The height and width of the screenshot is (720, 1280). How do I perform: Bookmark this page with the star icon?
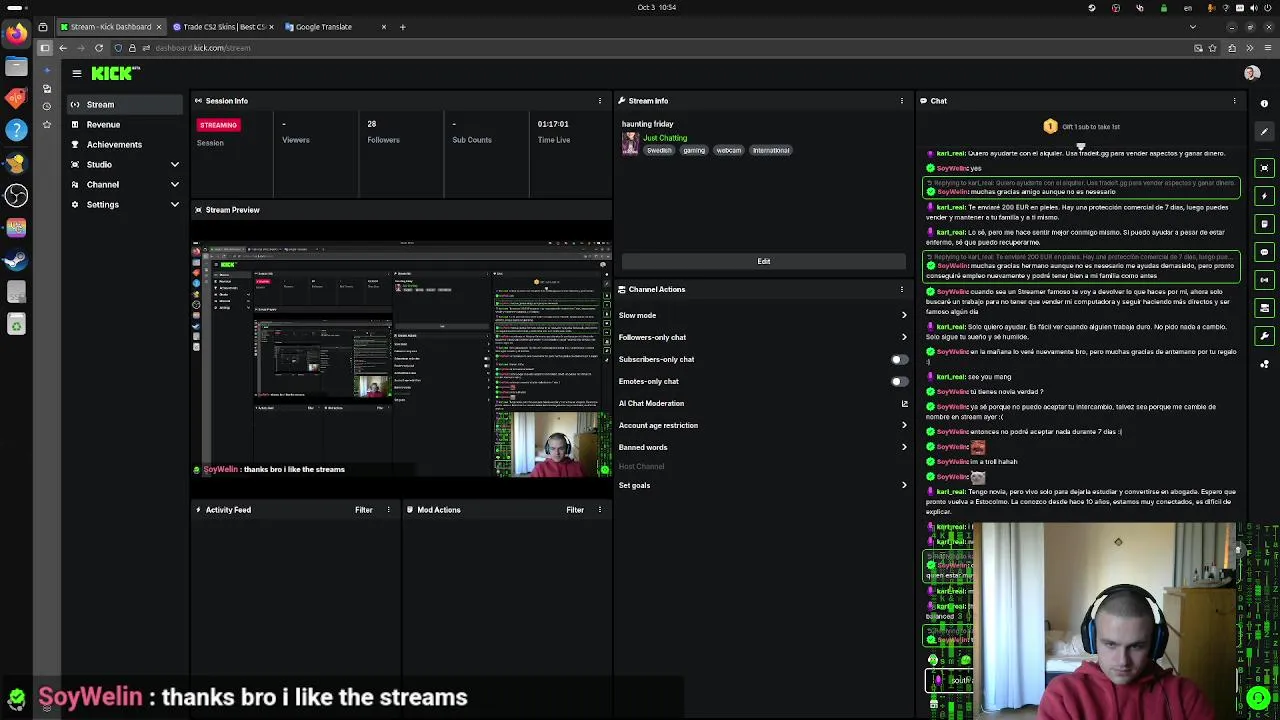coord(1213,48)
